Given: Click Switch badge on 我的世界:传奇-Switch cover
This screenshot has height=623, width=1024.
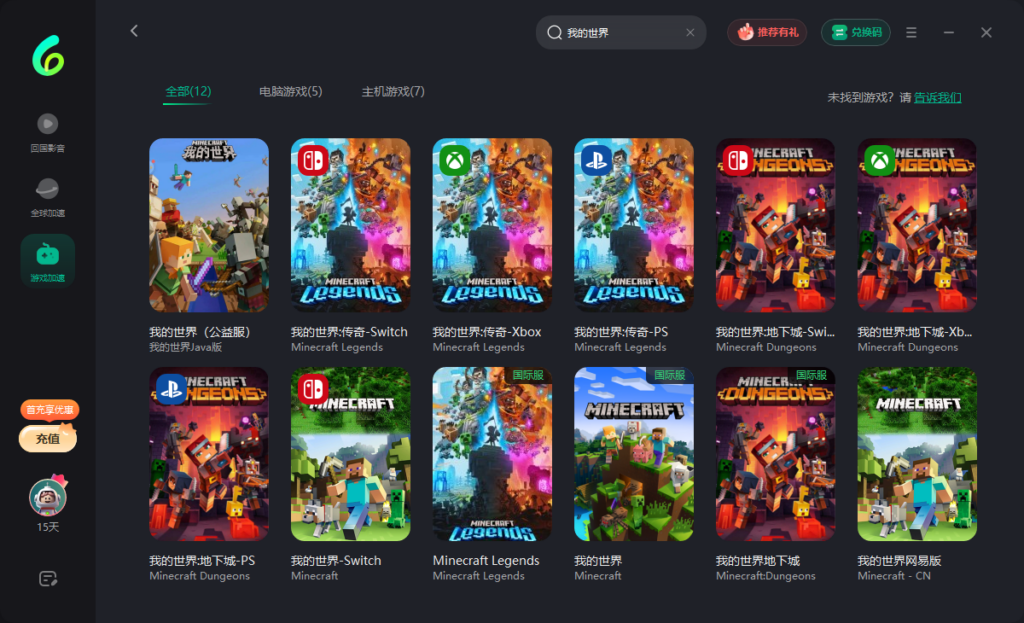Looking at the screenshot, I should pos(313,160).
